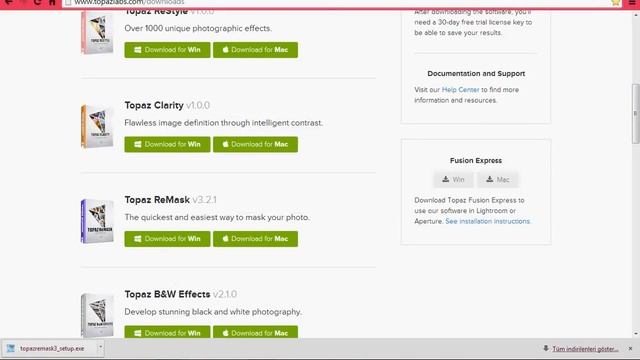
Task: Click Tüm indirilenleri göster link
Action: (585, 349)
